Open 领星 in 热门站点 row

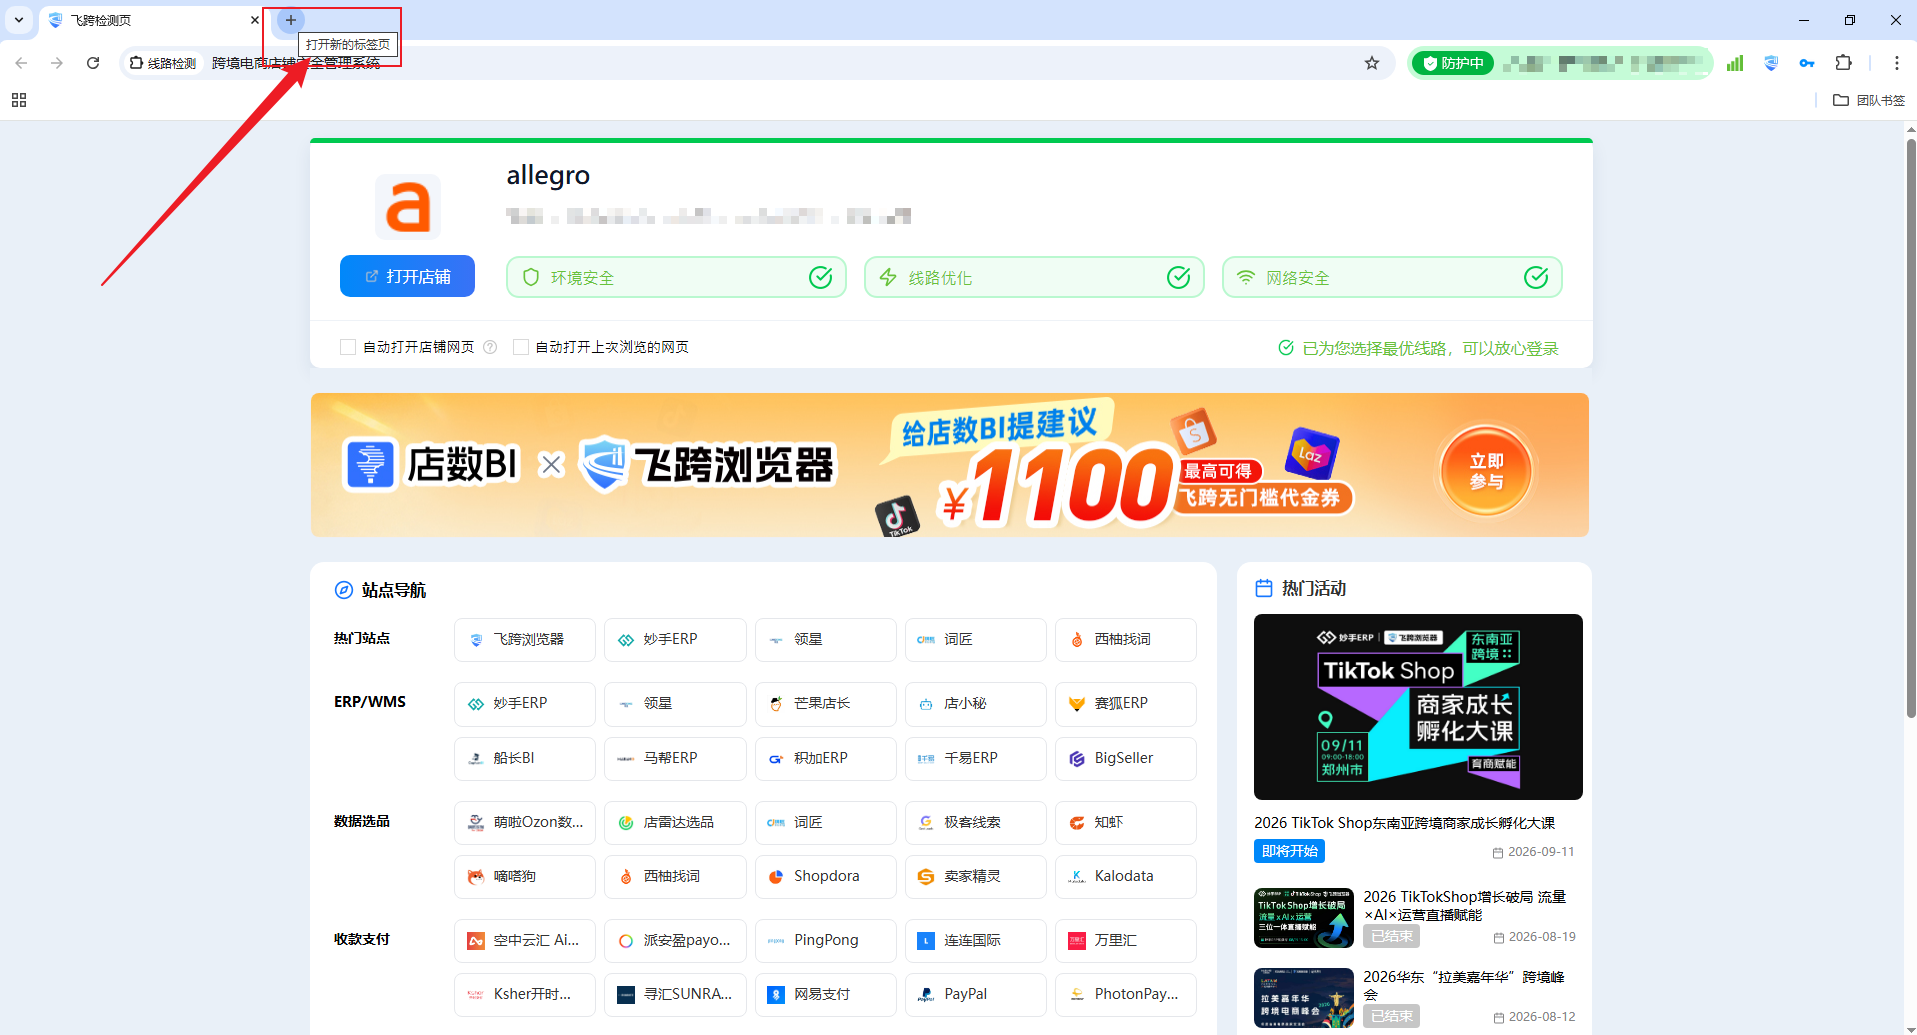coord(826,639)
